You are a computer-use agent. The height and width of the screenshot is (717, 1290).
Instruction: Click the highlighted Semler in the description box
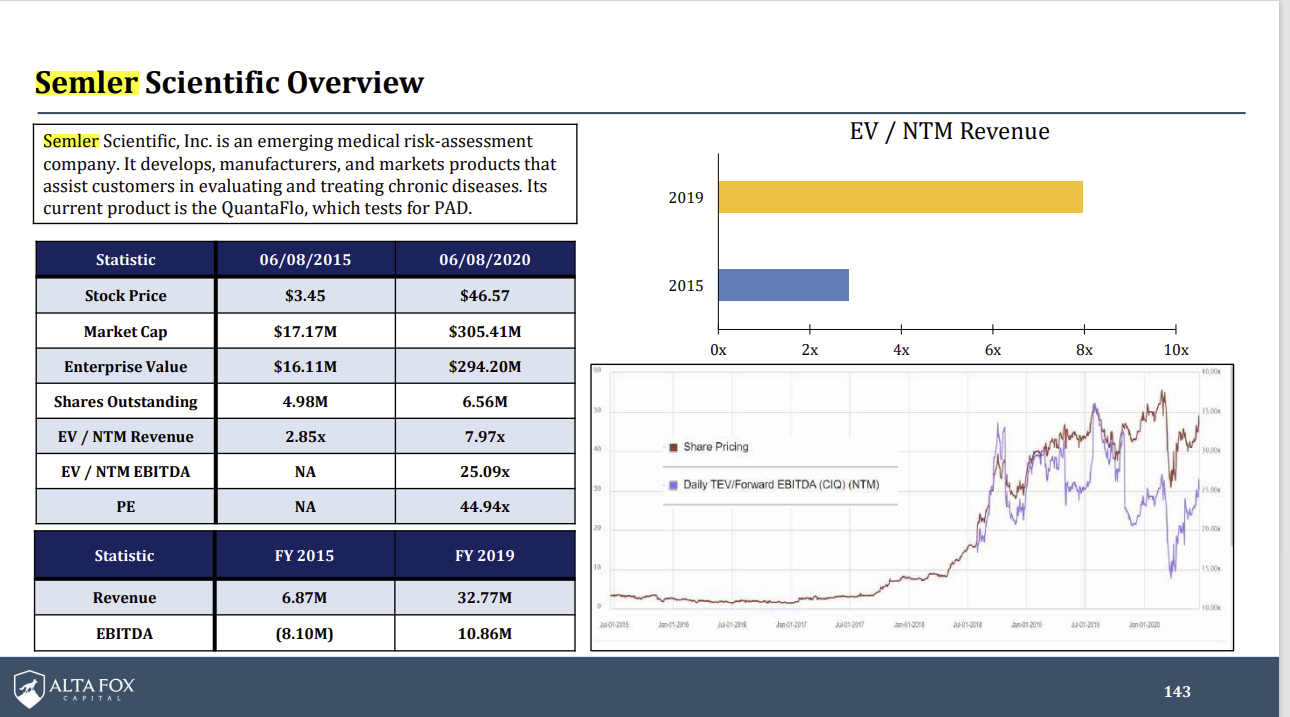pos(71,141)
